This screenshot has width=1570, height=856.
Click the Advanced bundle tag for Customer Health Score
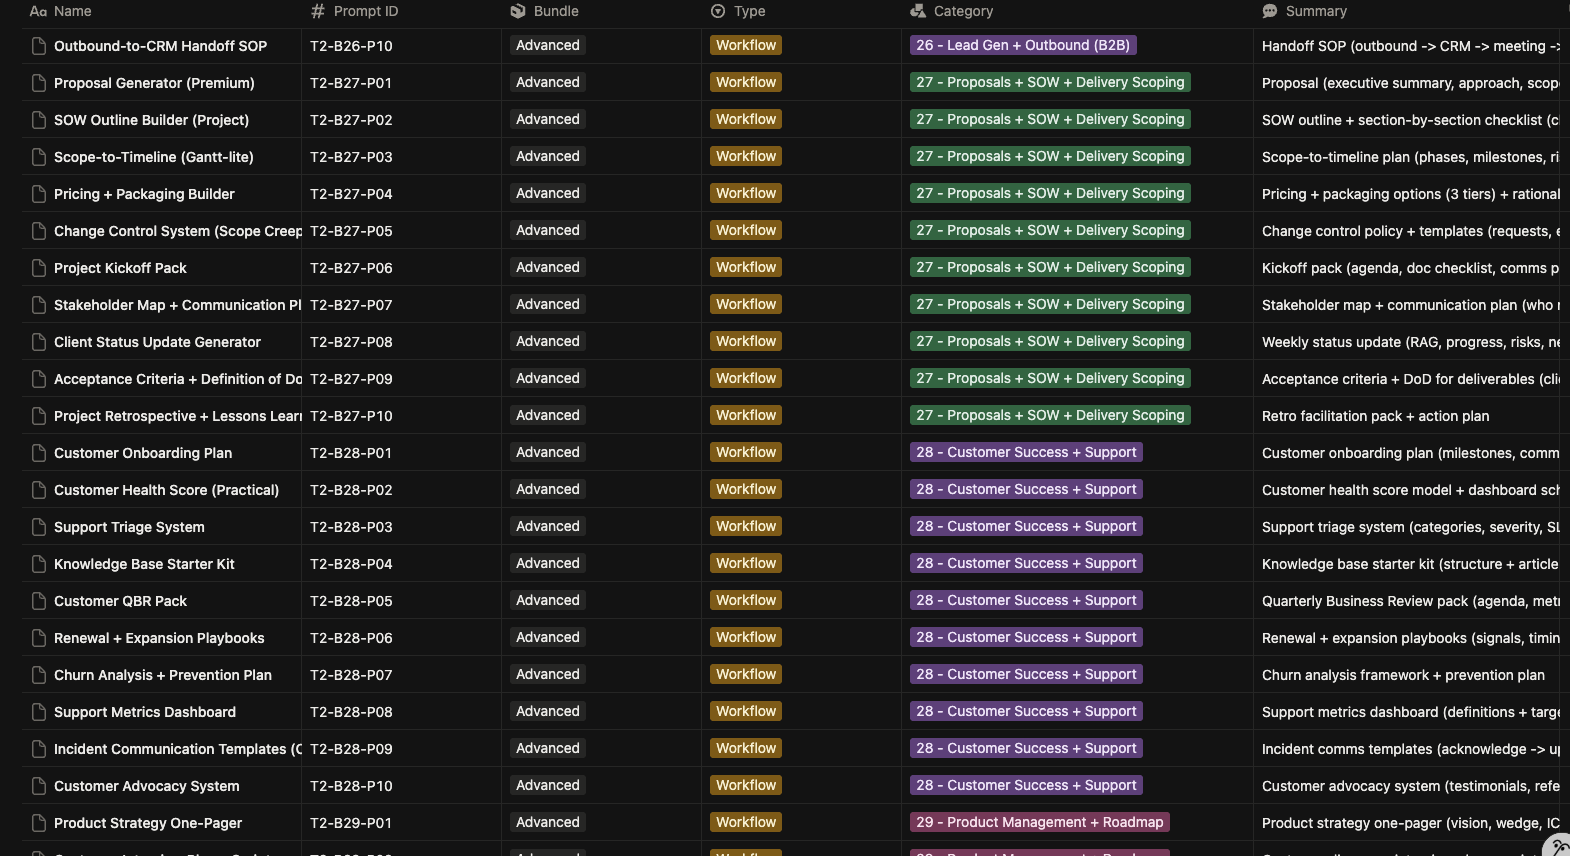point(547,489)
